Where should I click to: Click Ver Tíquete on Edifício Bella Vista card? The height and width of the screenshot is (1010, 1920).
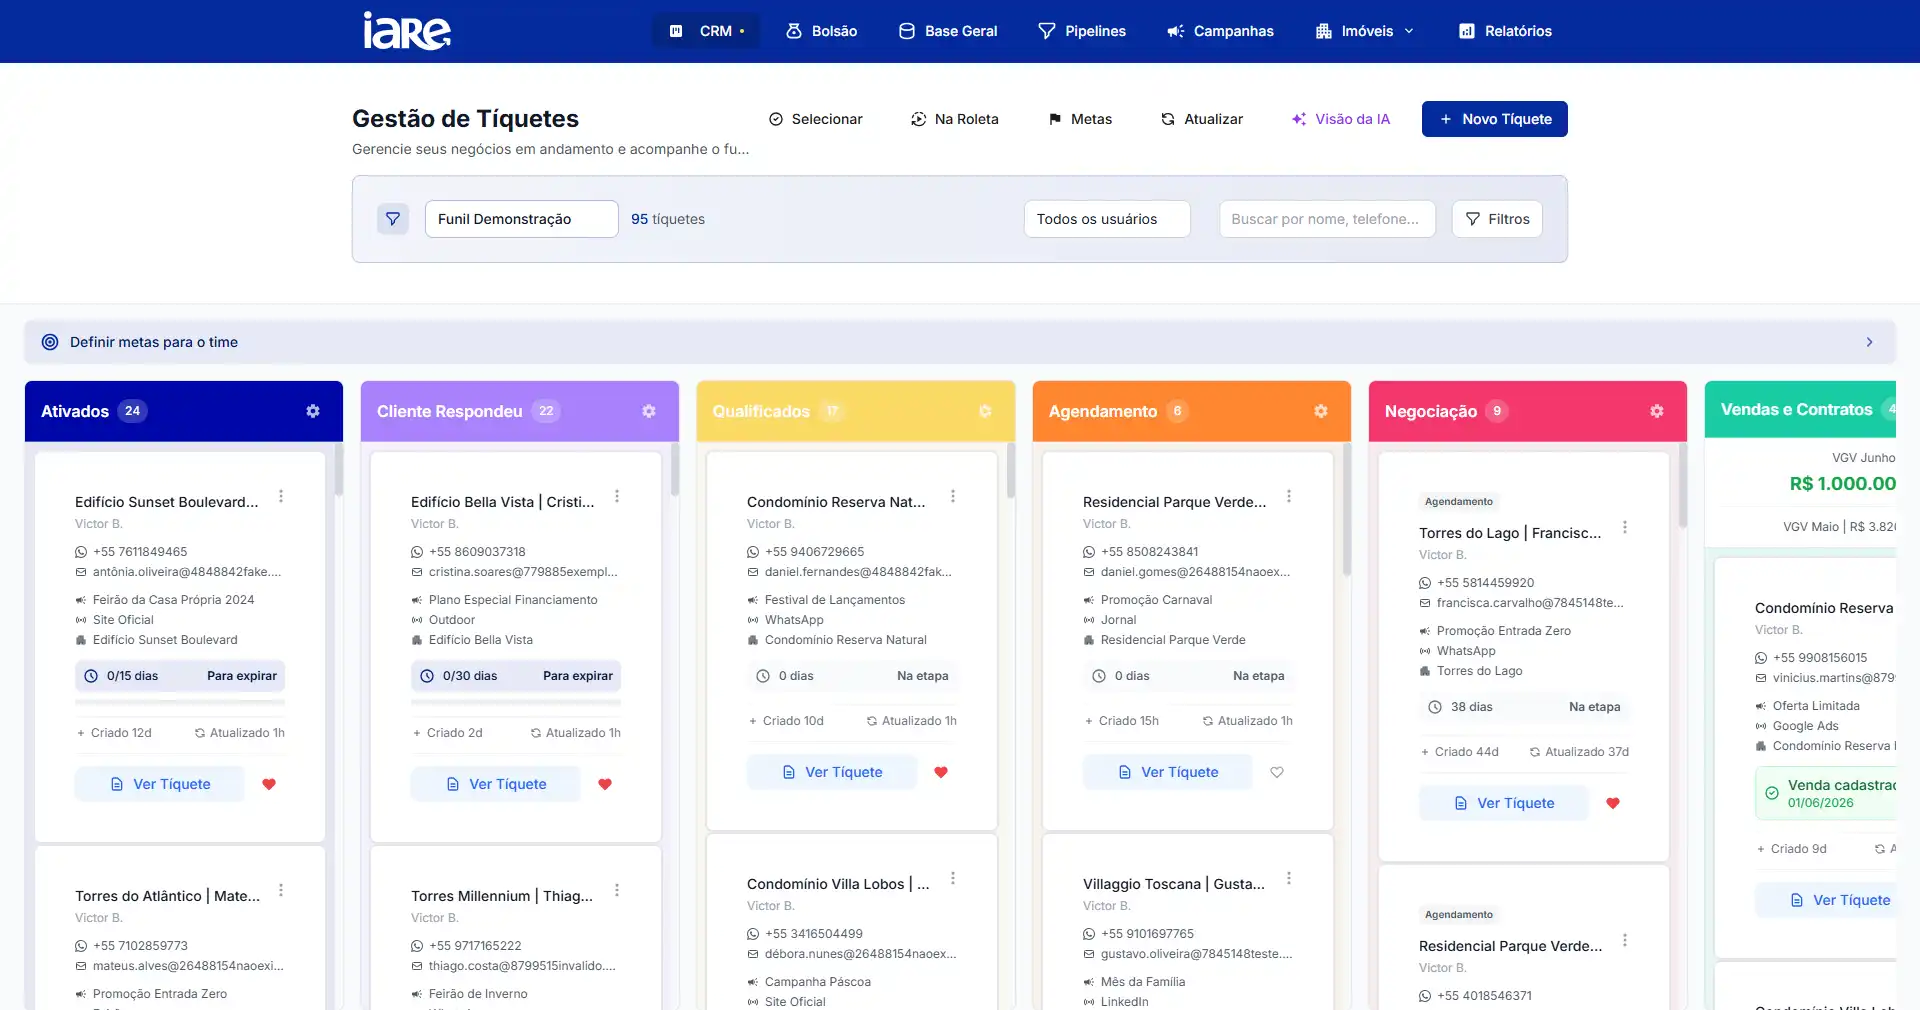click(496, 784)
